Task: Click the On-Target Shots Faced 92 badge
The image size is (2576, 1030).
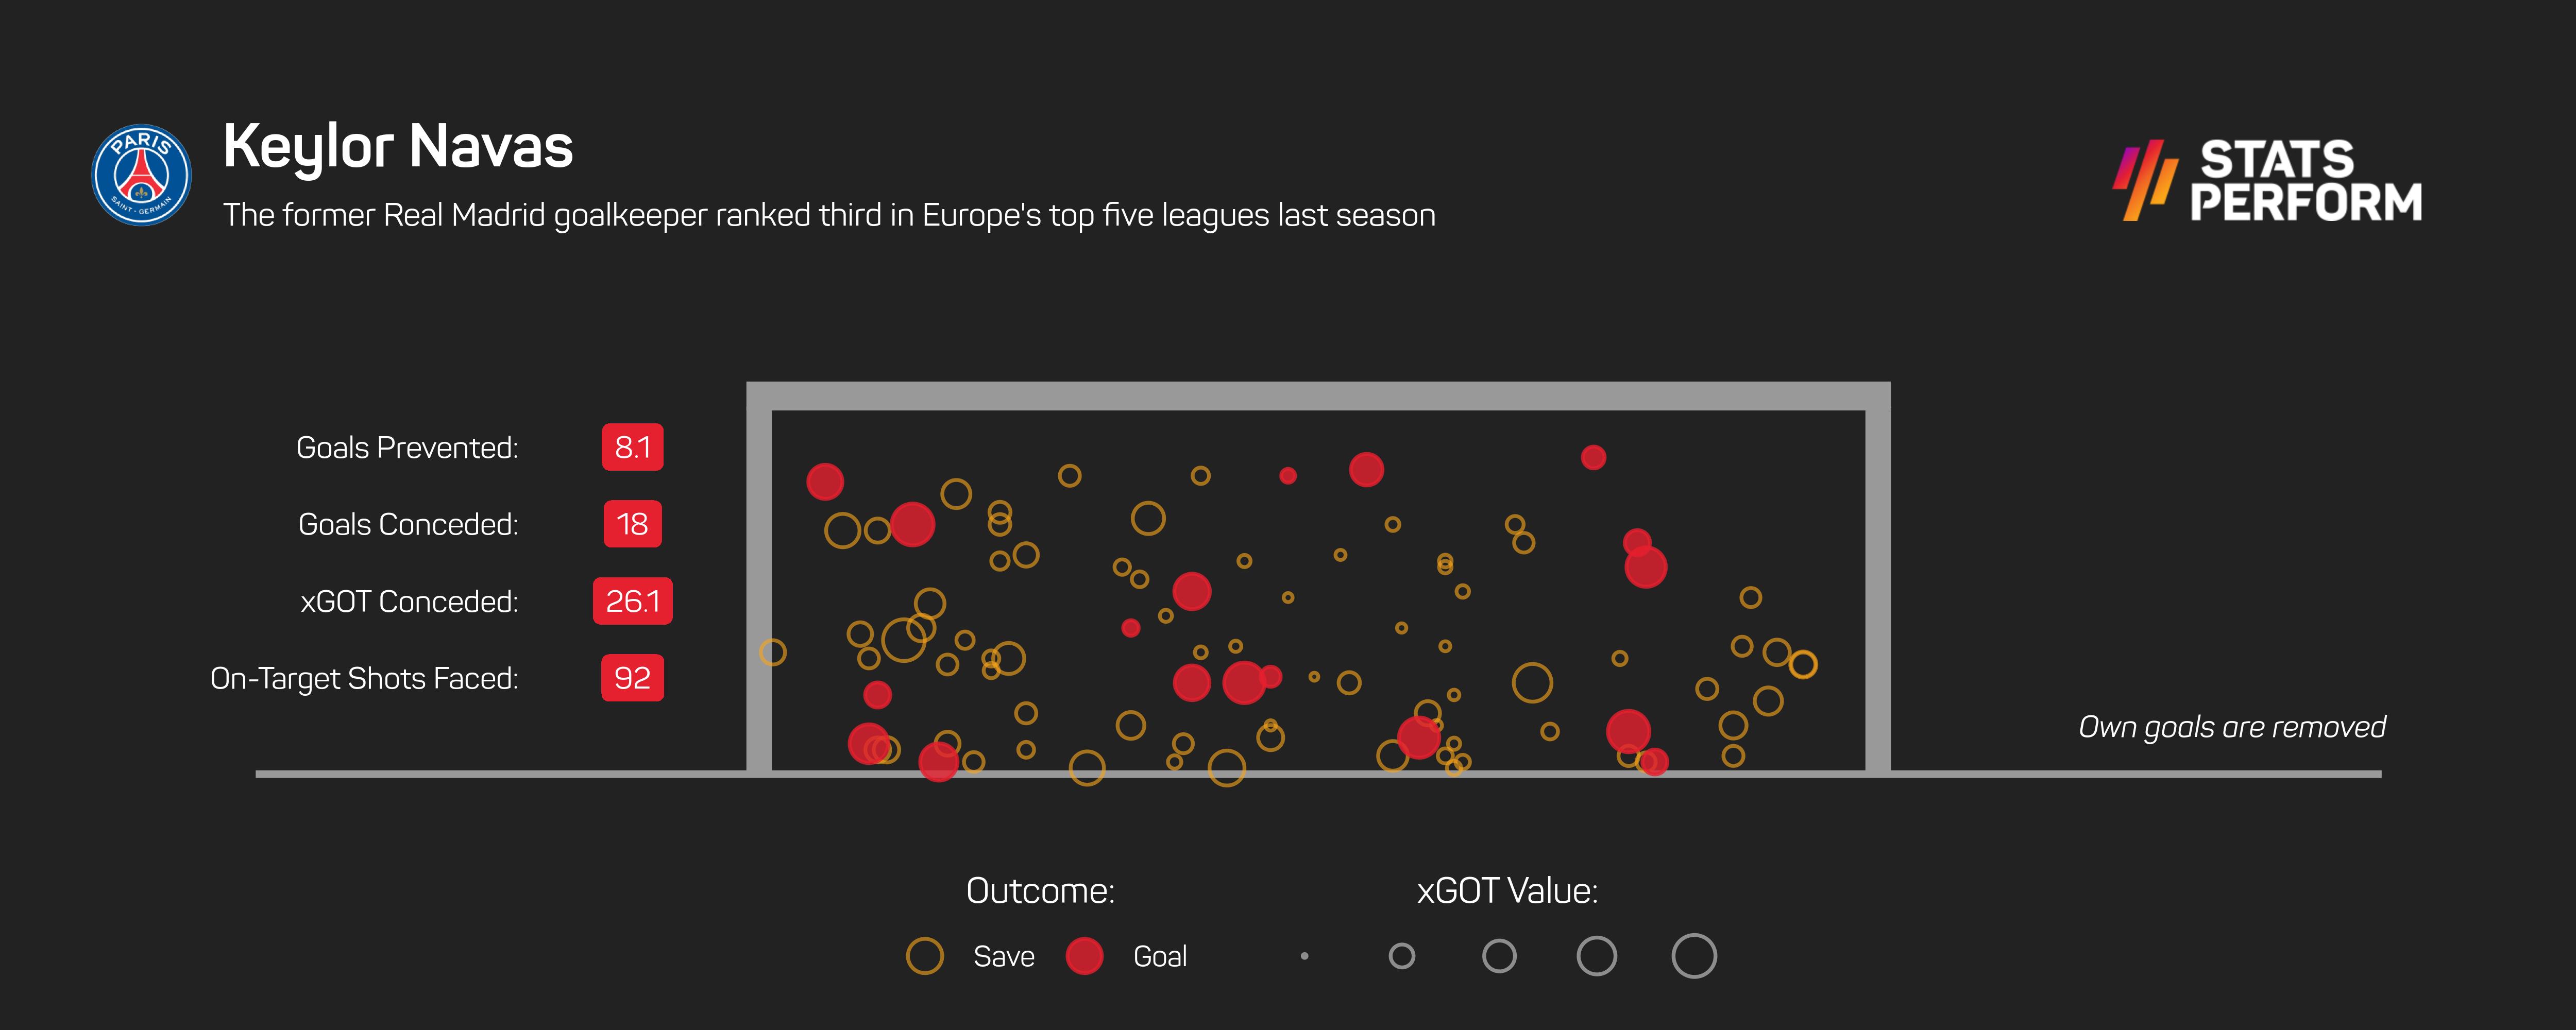Action: (632, 678)
